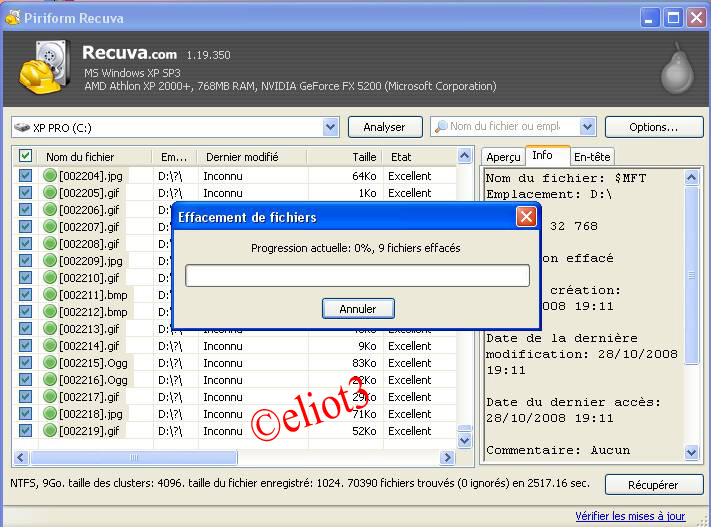Click the green status icon of [002204].jpg
Image resolution: width=711 pixels, height=527 pixels.
click(x=49, y=176)
